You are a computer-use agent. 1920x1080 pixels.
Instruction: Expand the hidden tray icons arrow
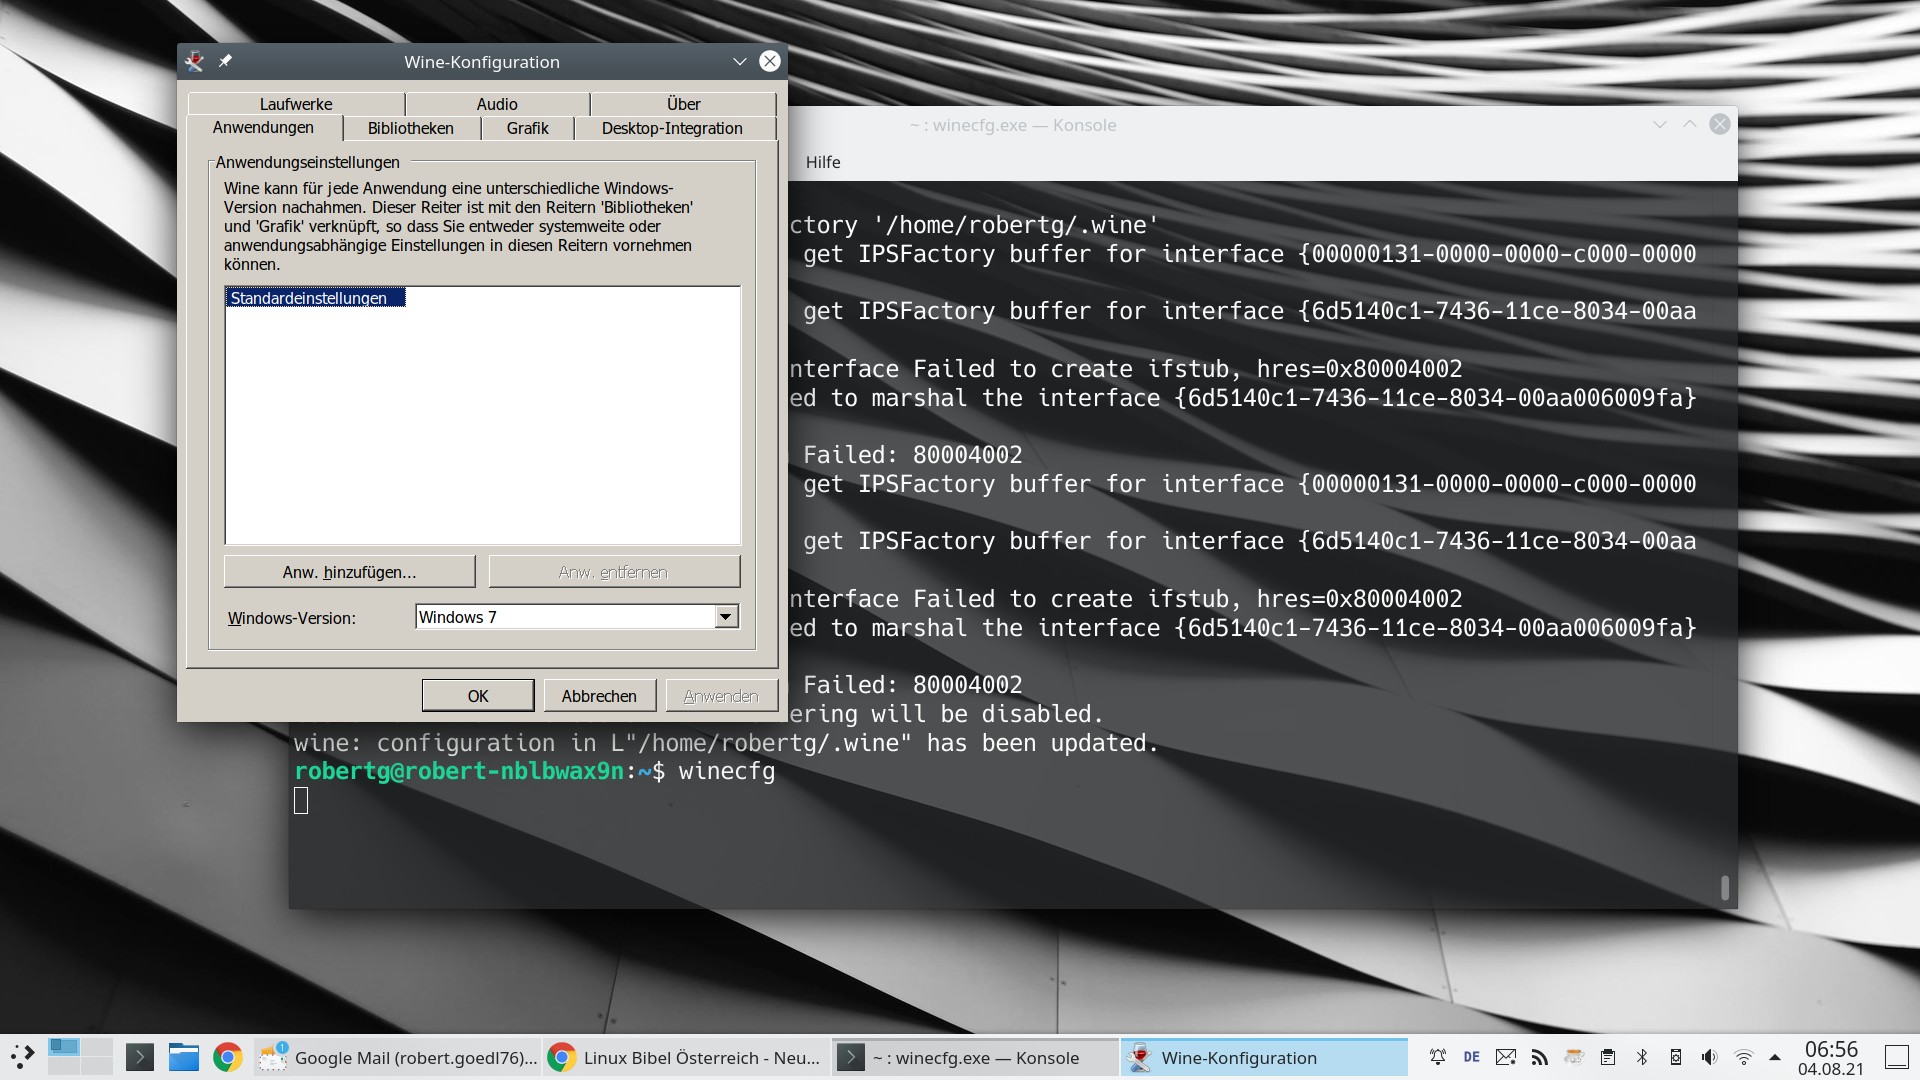click(1776, 1058)
